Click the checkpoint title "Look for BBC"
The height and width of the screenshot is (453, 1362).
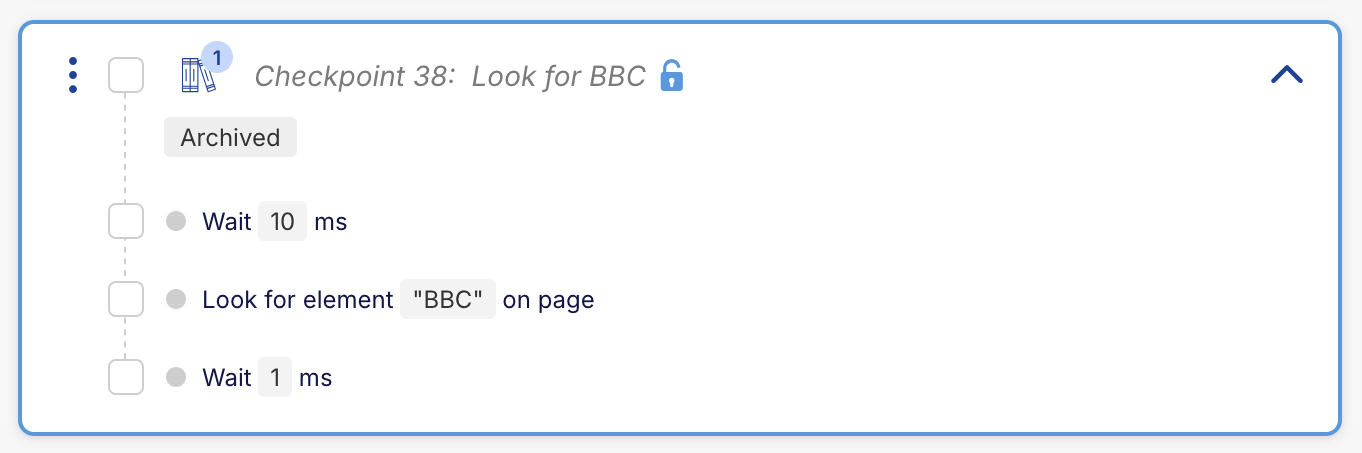(x=558, y=76)
